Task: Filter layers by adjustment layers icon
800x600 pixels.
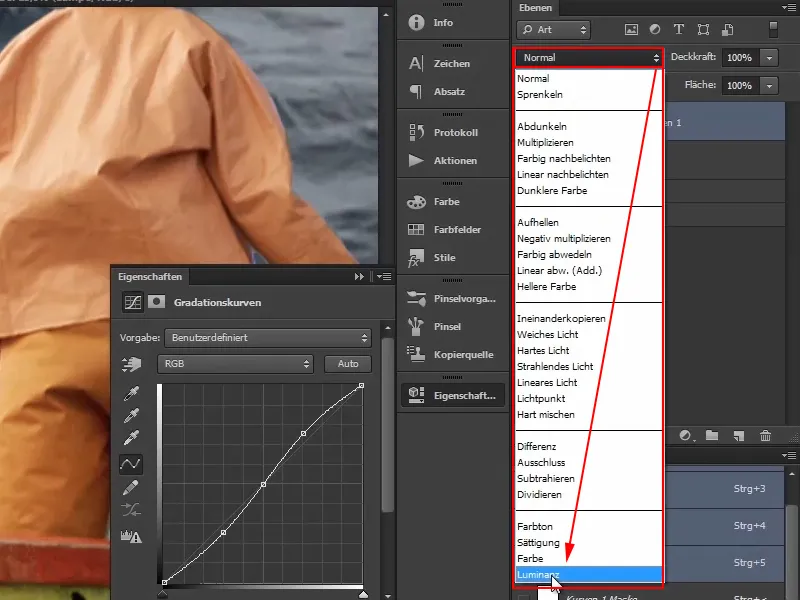Action: [655, 30]
